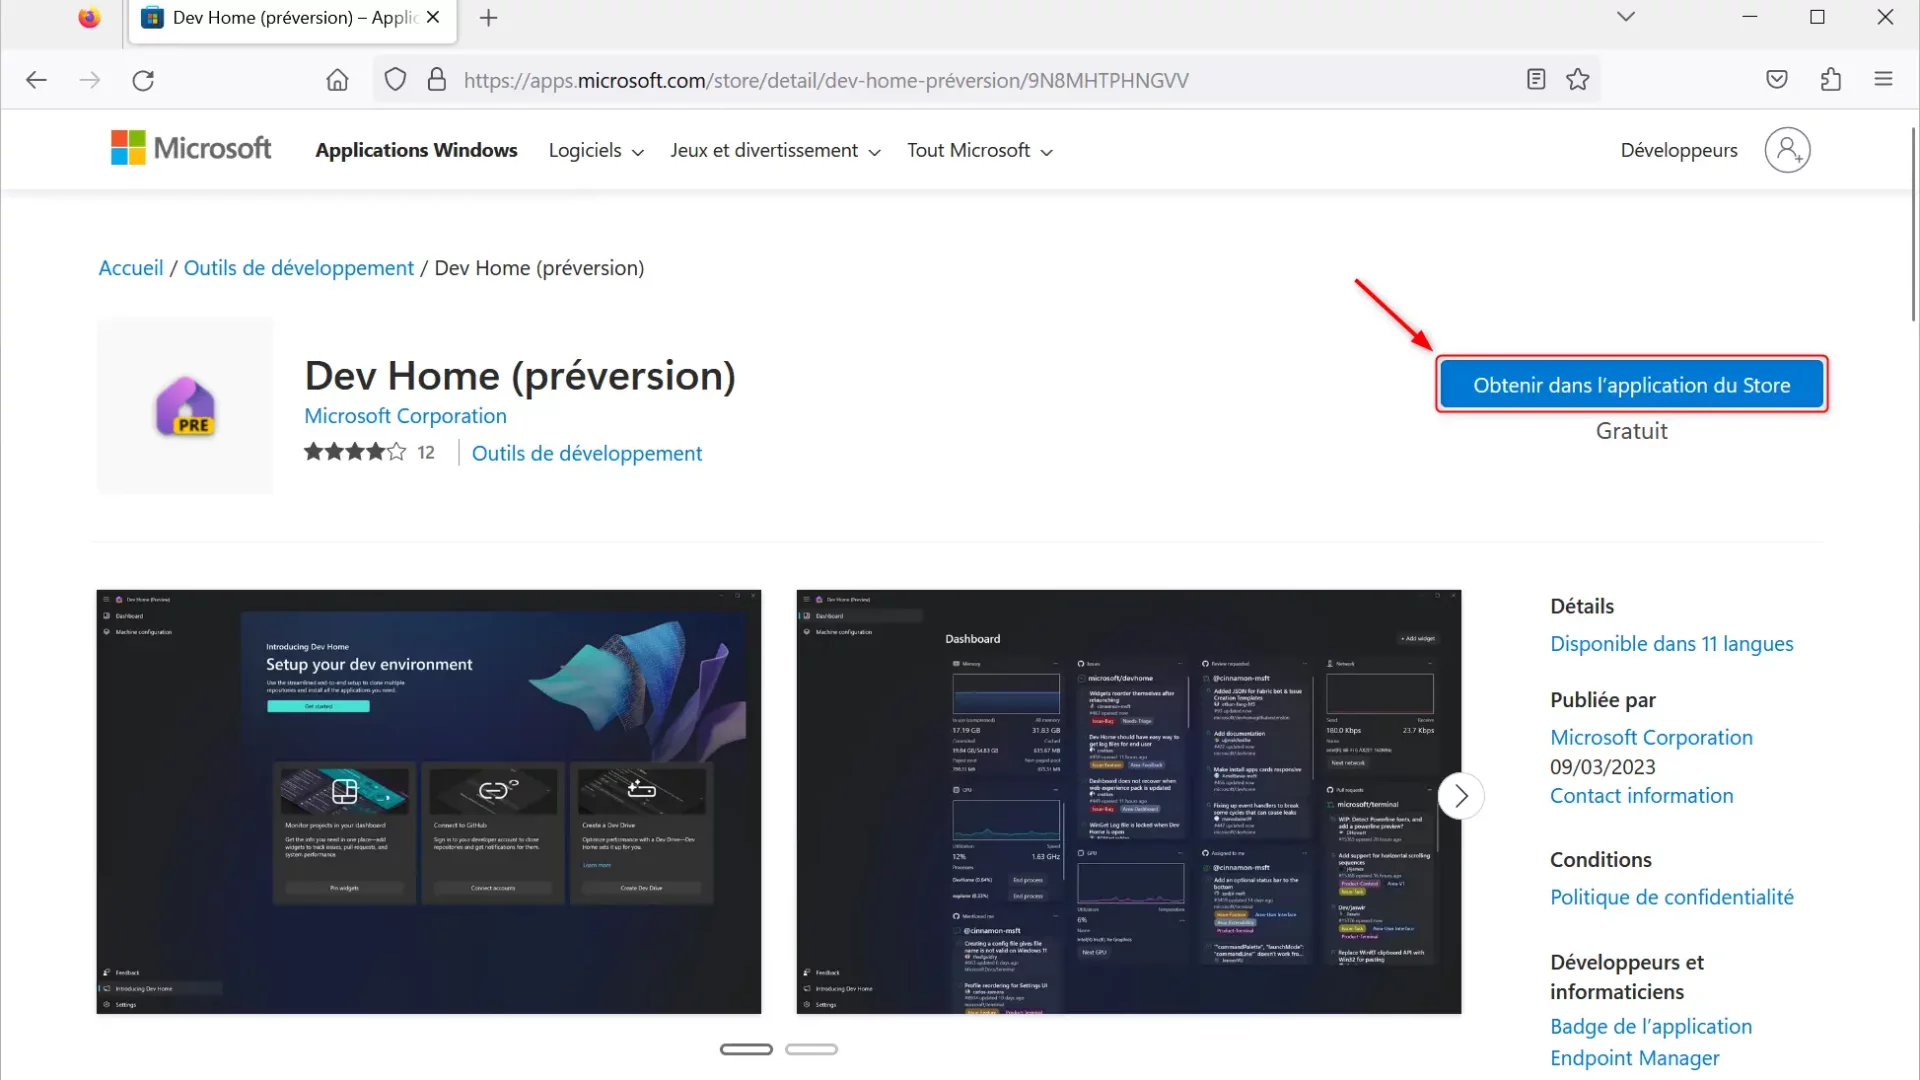Open the Setup your dev environment screenshot
This screenshot has height=1080, width=1920.
(x=429, y=802)
